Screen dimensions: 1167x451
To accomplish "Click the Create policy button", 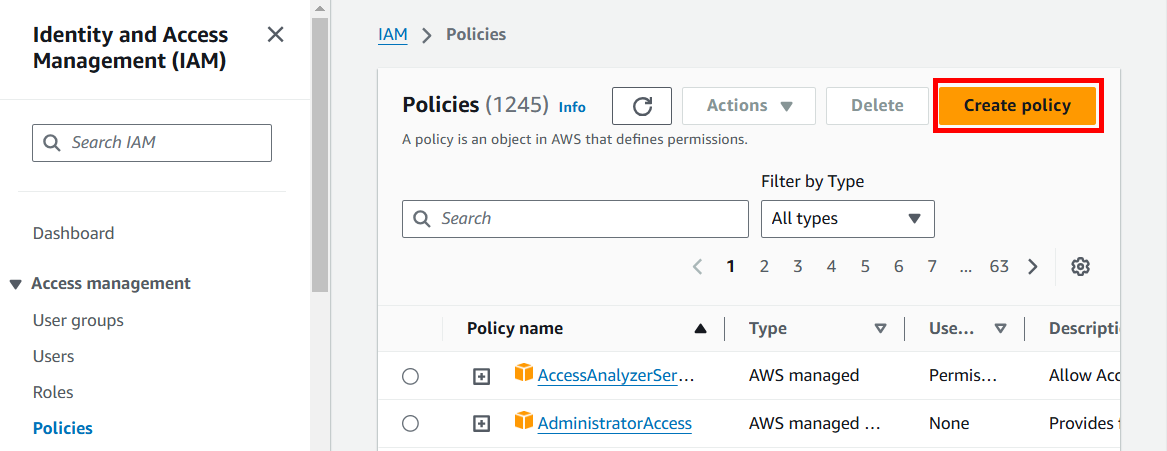I will click(x=1017, y=106).
